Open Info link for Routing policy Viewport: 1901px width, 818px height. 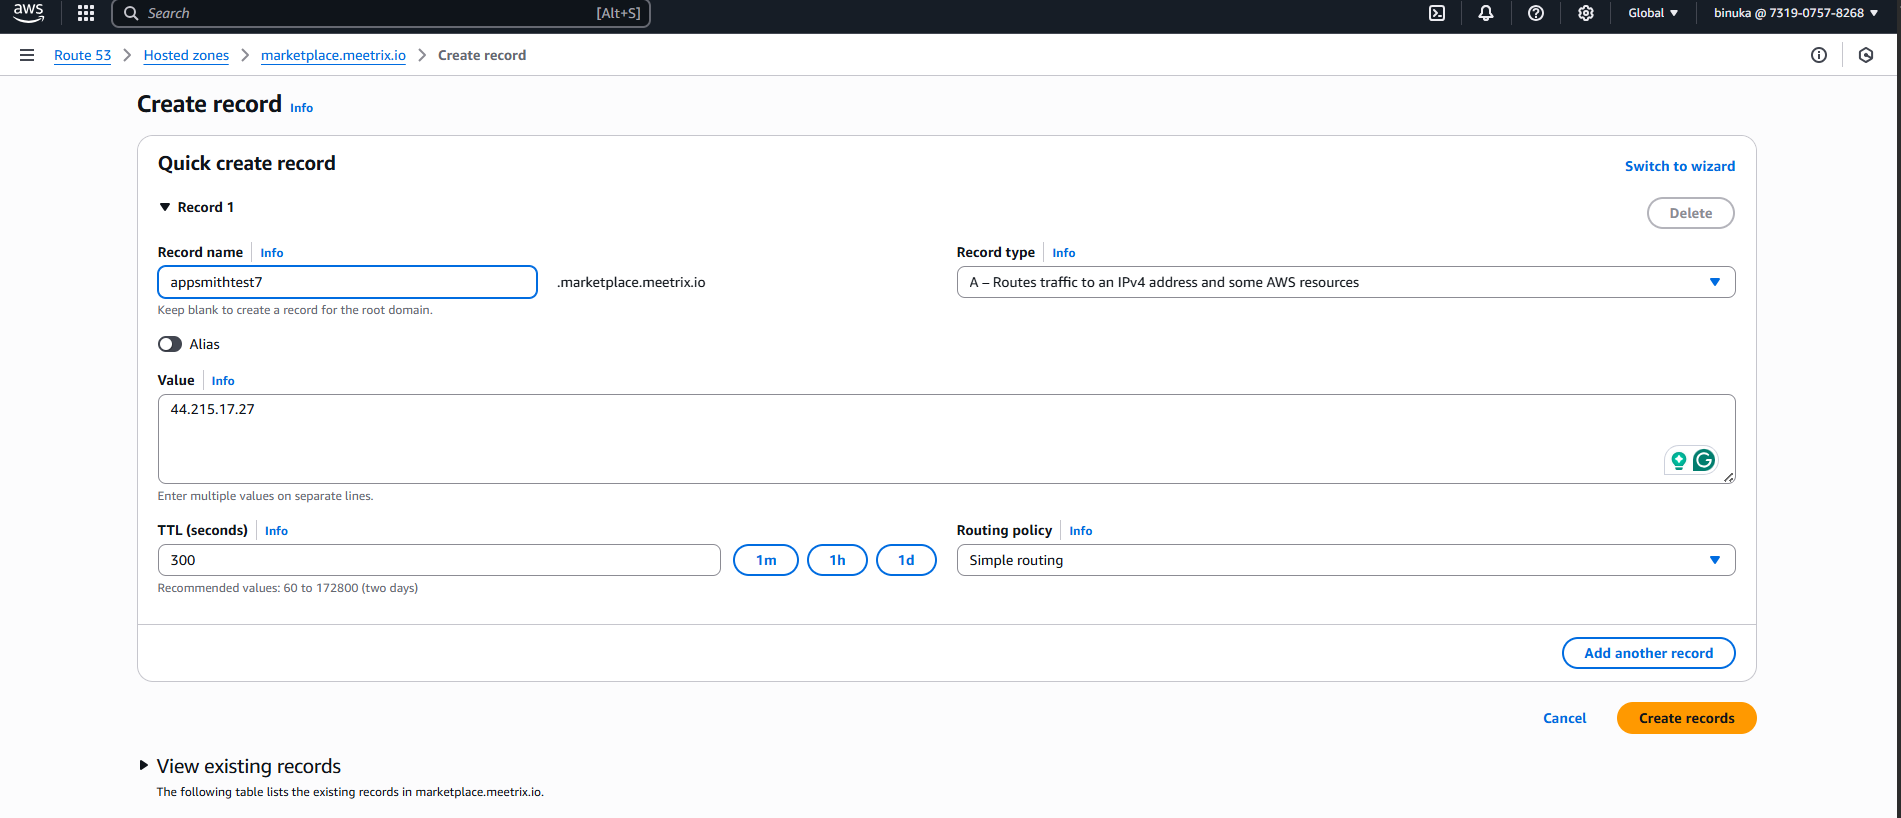[1080, 531]
